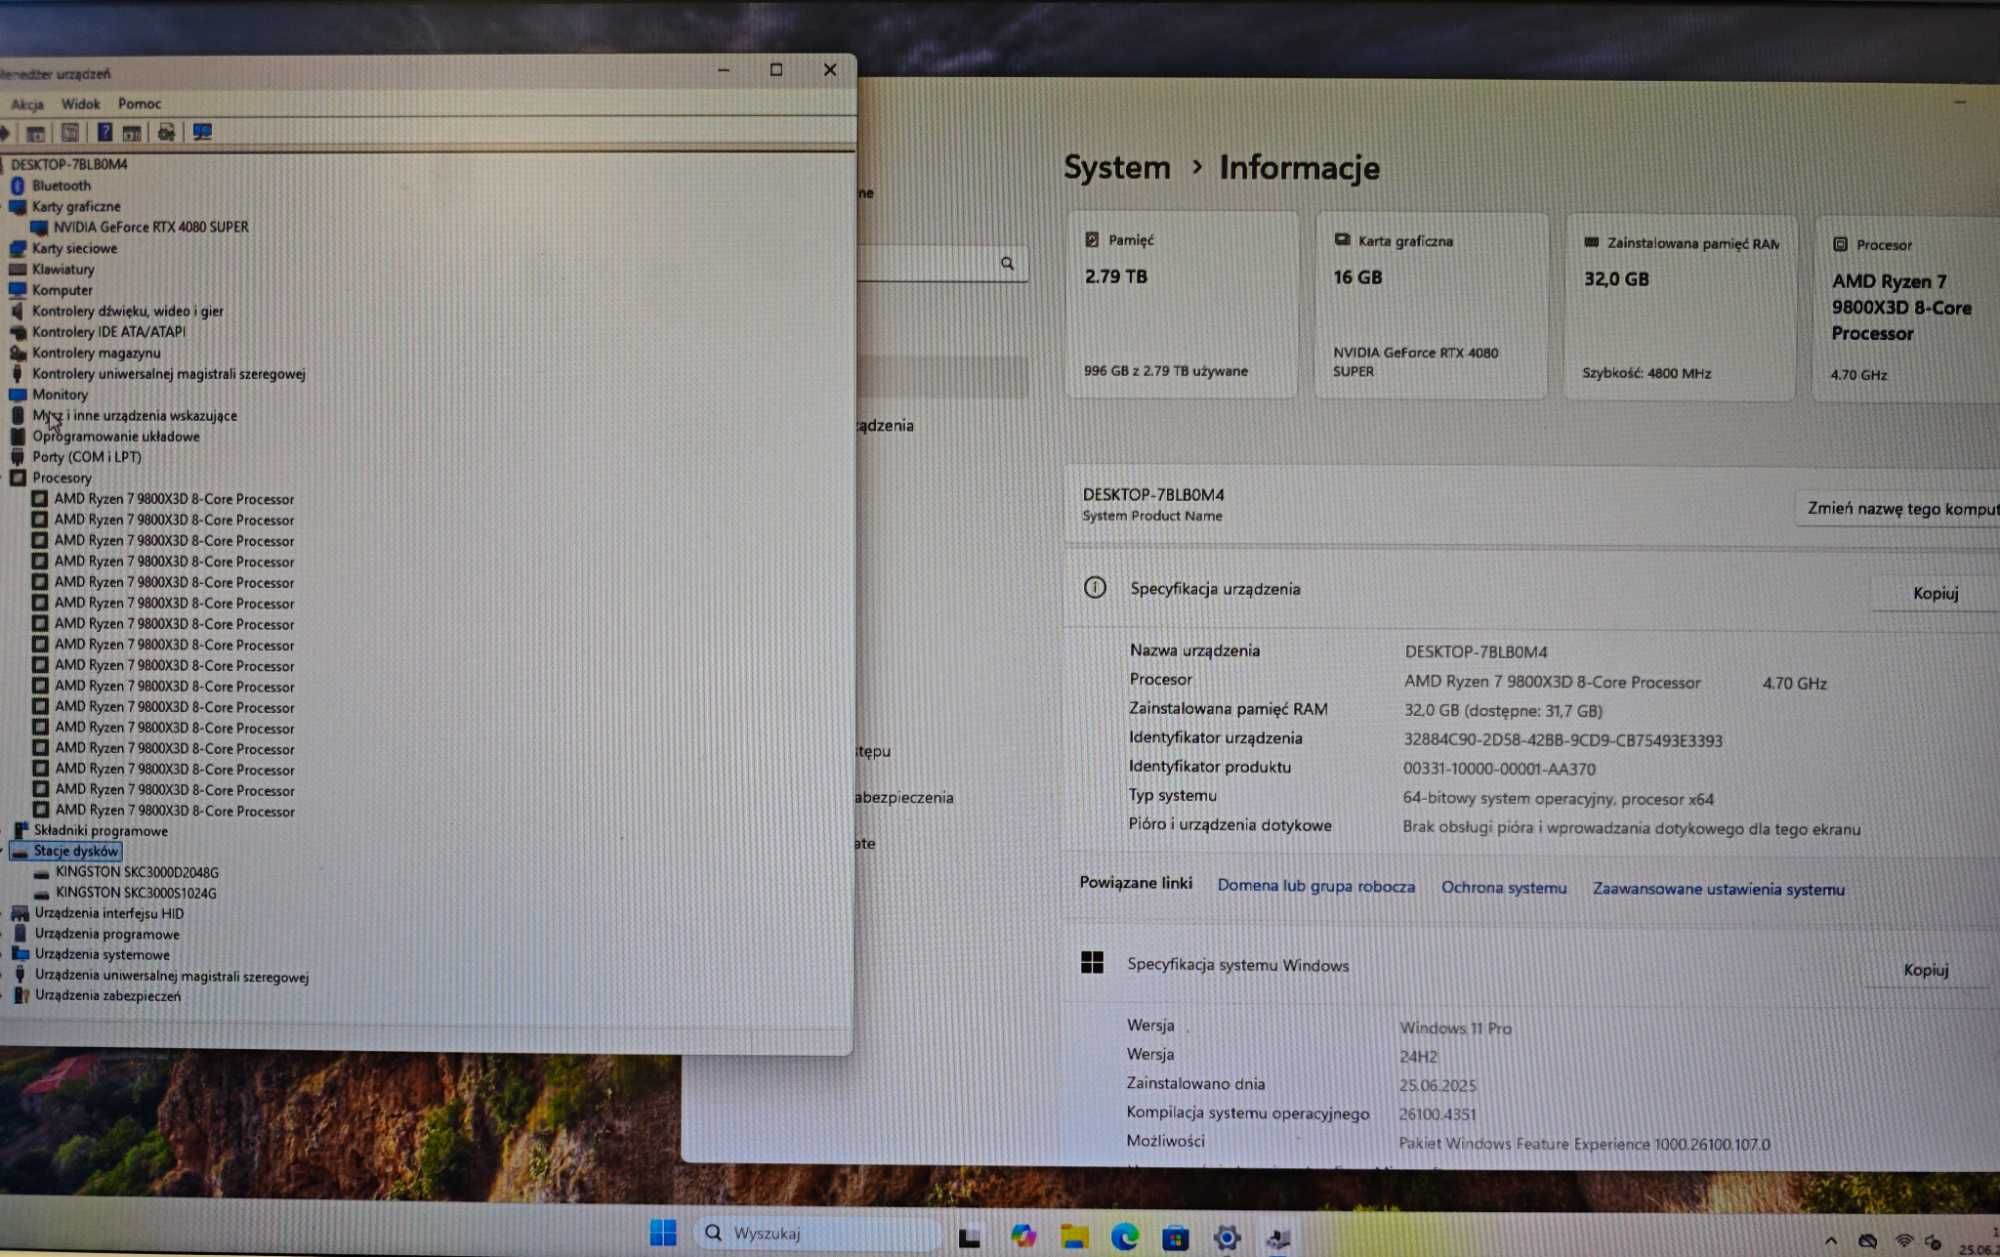Select Kontrolery dźwięku, wideo i gier
2000x1257 pixels.
click(127, 311)
